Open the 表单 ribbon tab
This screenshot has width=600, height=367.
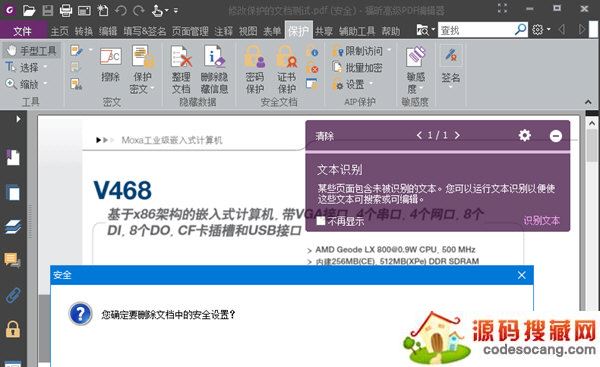[272, 31]
